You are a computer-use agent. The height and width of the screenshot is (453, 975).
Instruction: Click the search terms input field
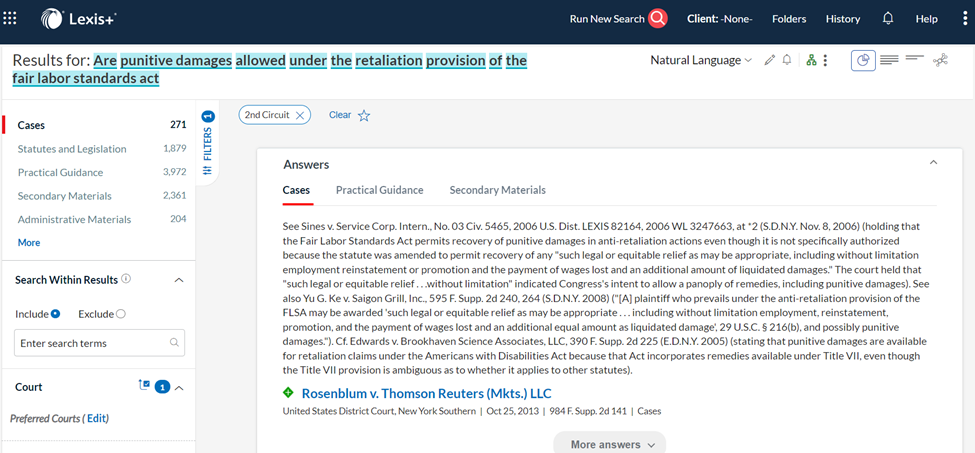click(x=99, y=343)
